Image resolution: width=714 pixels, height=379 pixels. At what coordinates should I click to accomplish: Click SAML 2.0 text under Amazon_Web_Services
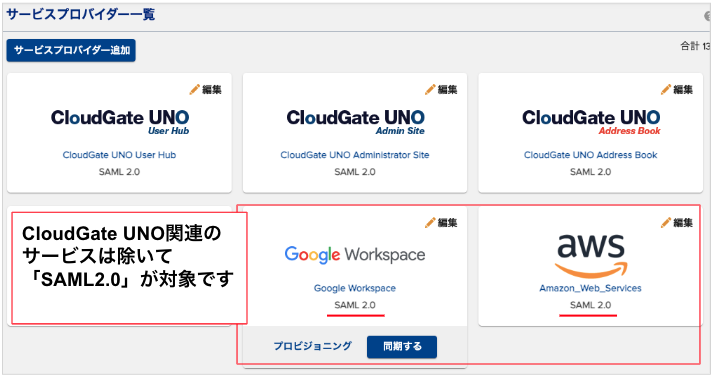point(591,305)
